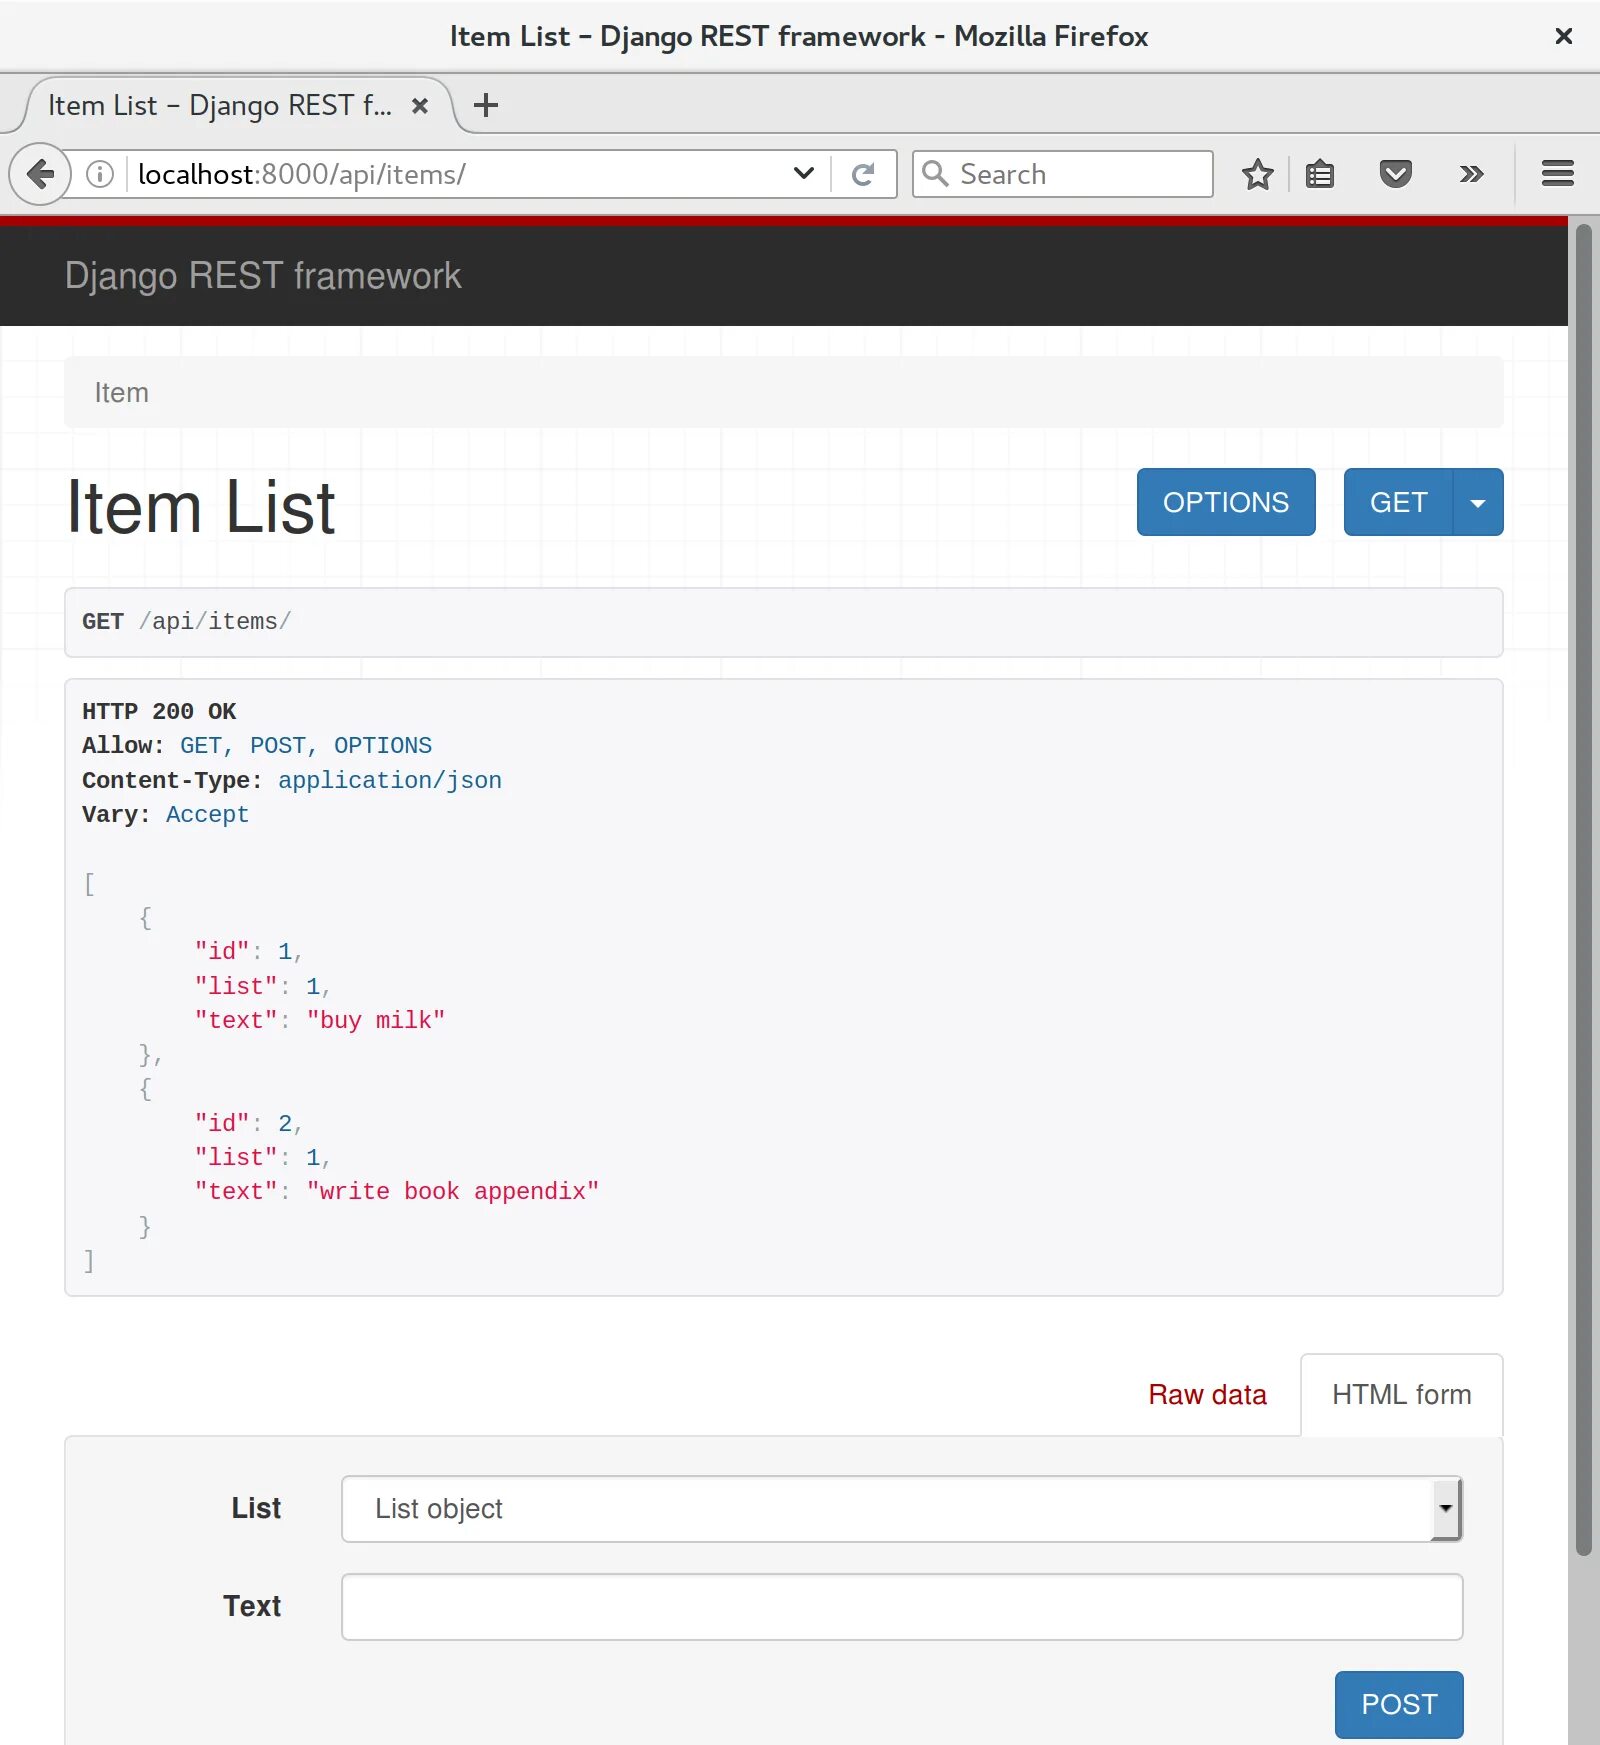Click the application/json content type text
1600x1745 pixels.
(390, 780)
